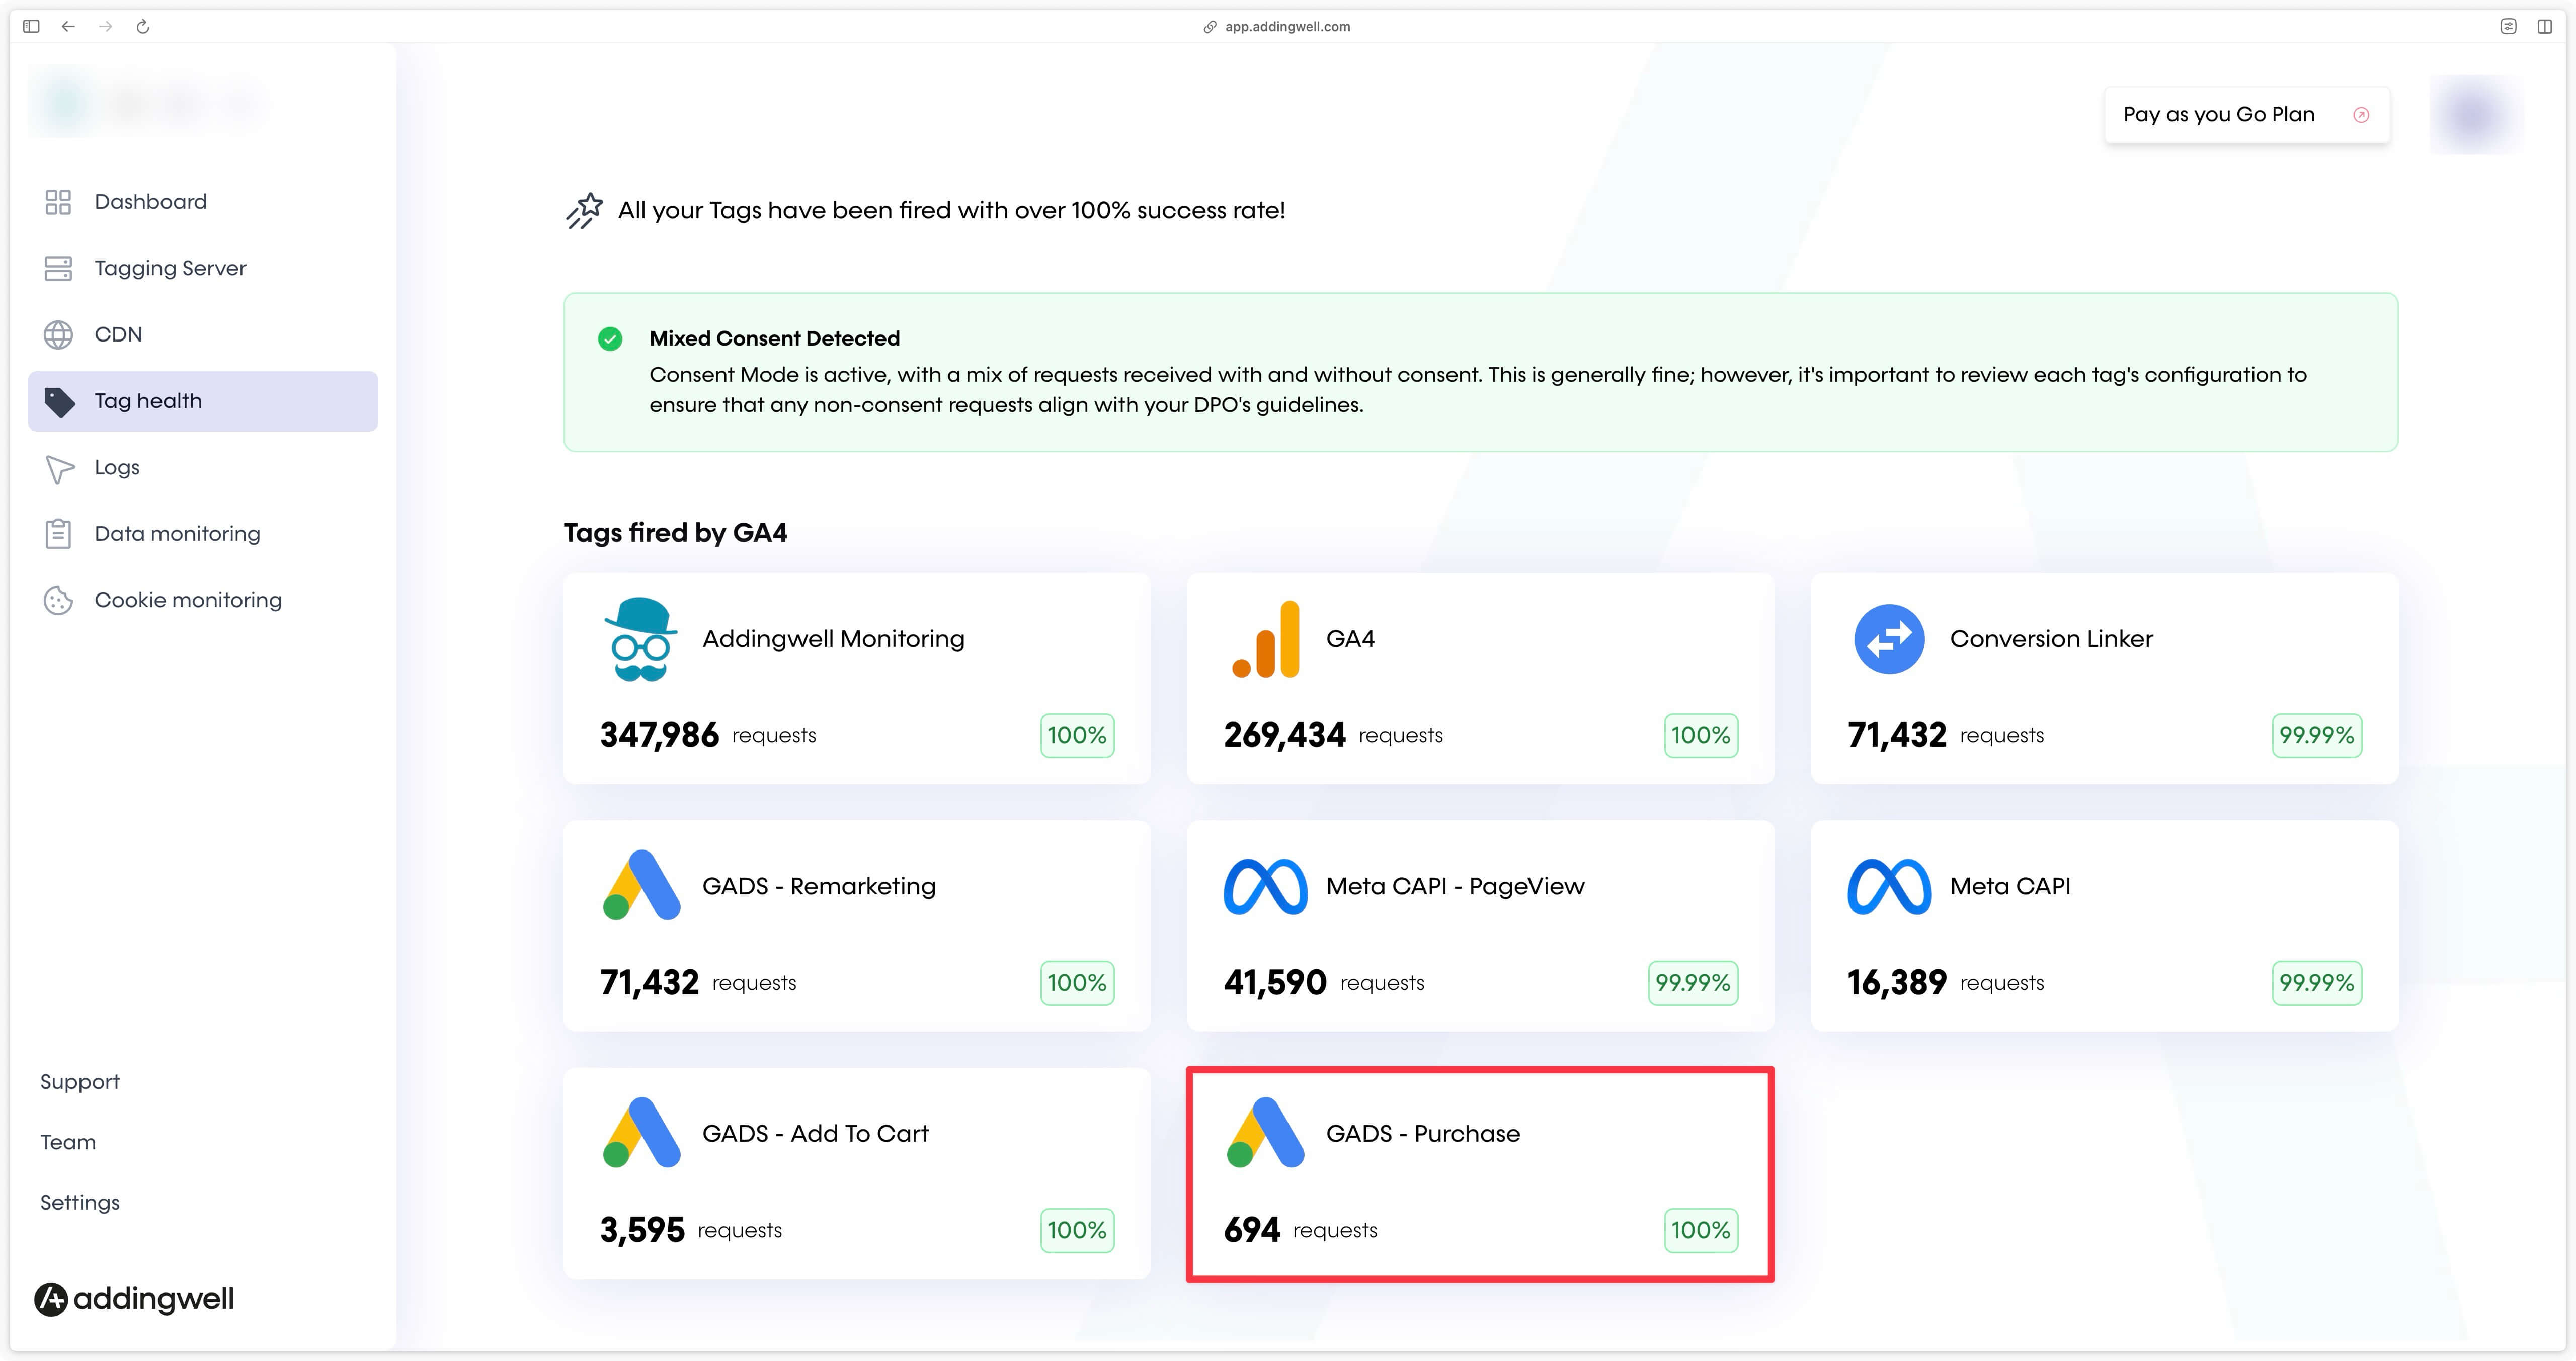This screenshot has width=2576, height=1361.
Task: Click the 100% badge on GA4 card
Action: coord(1701,736)
